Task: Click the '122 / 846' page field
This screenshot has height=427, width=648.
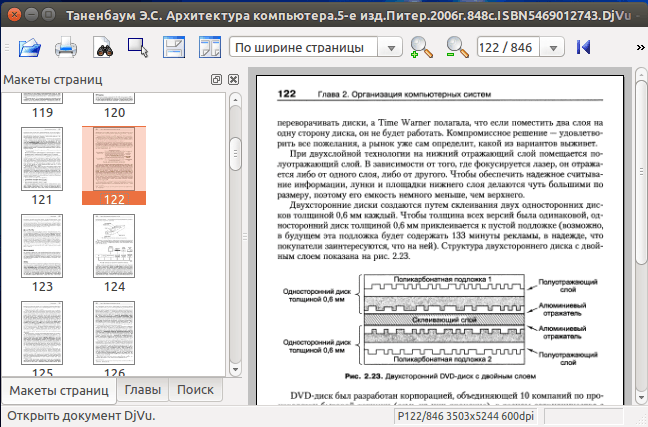Action: 508,48
